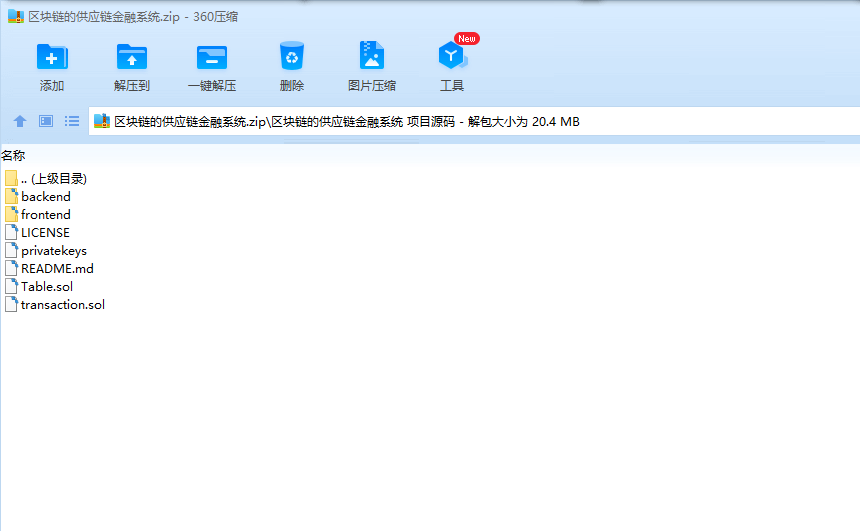Click the archive icon in the address bar
This screenshot has width=860, height=531.
tap(102, 121)
